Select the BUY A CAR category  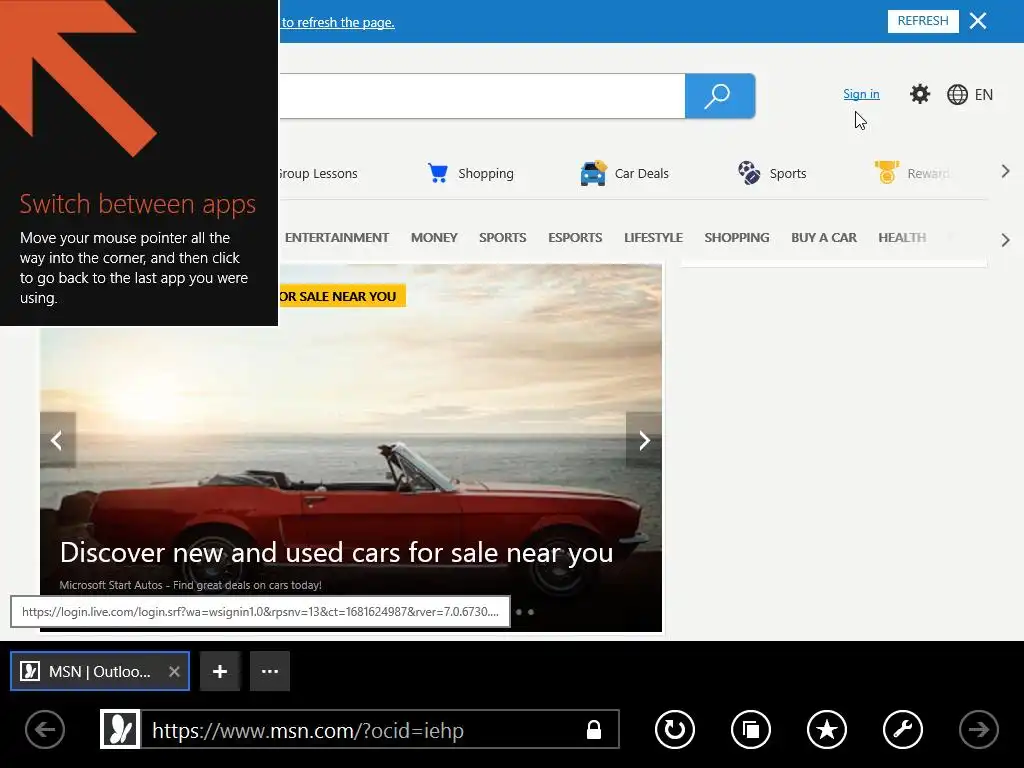(x=824, y=238)
